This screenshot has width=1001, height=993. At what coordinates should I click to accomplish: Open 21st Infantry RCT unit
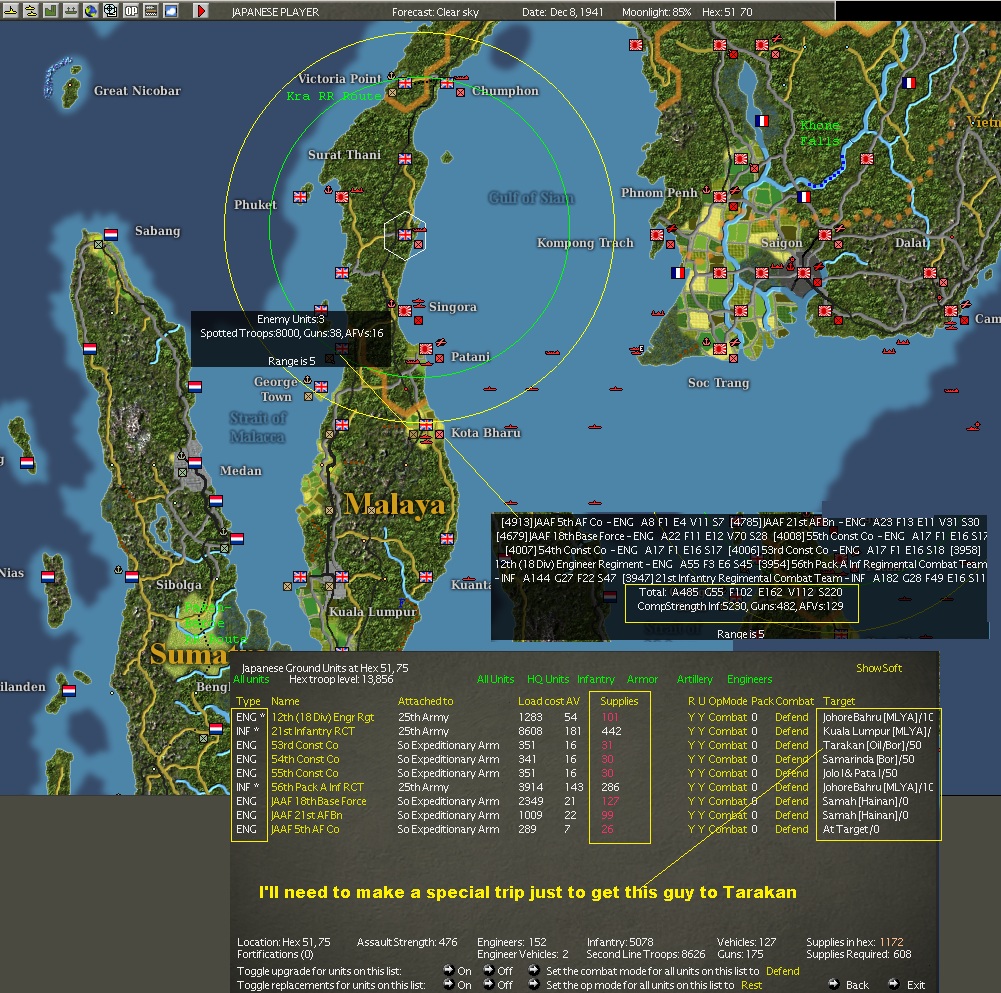313,731
